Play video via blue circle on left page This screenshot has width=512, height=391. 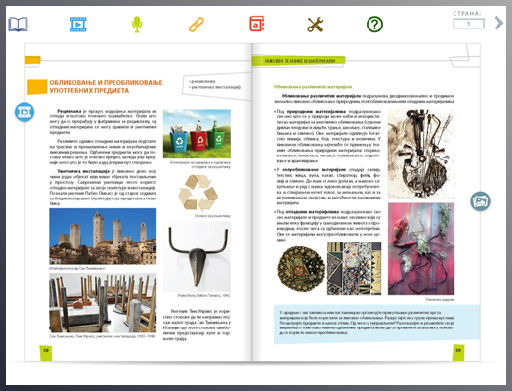point(25,112)
